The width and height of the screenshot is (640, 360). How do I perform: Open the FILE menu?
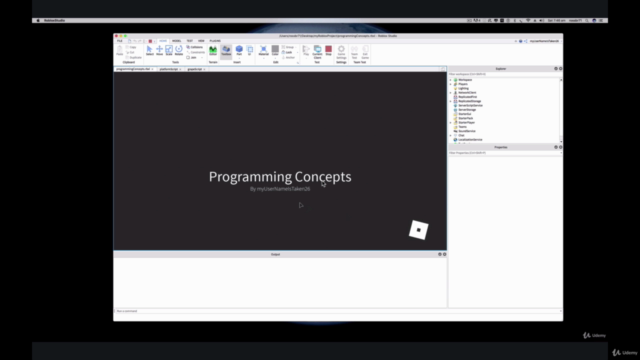[120, 41]
